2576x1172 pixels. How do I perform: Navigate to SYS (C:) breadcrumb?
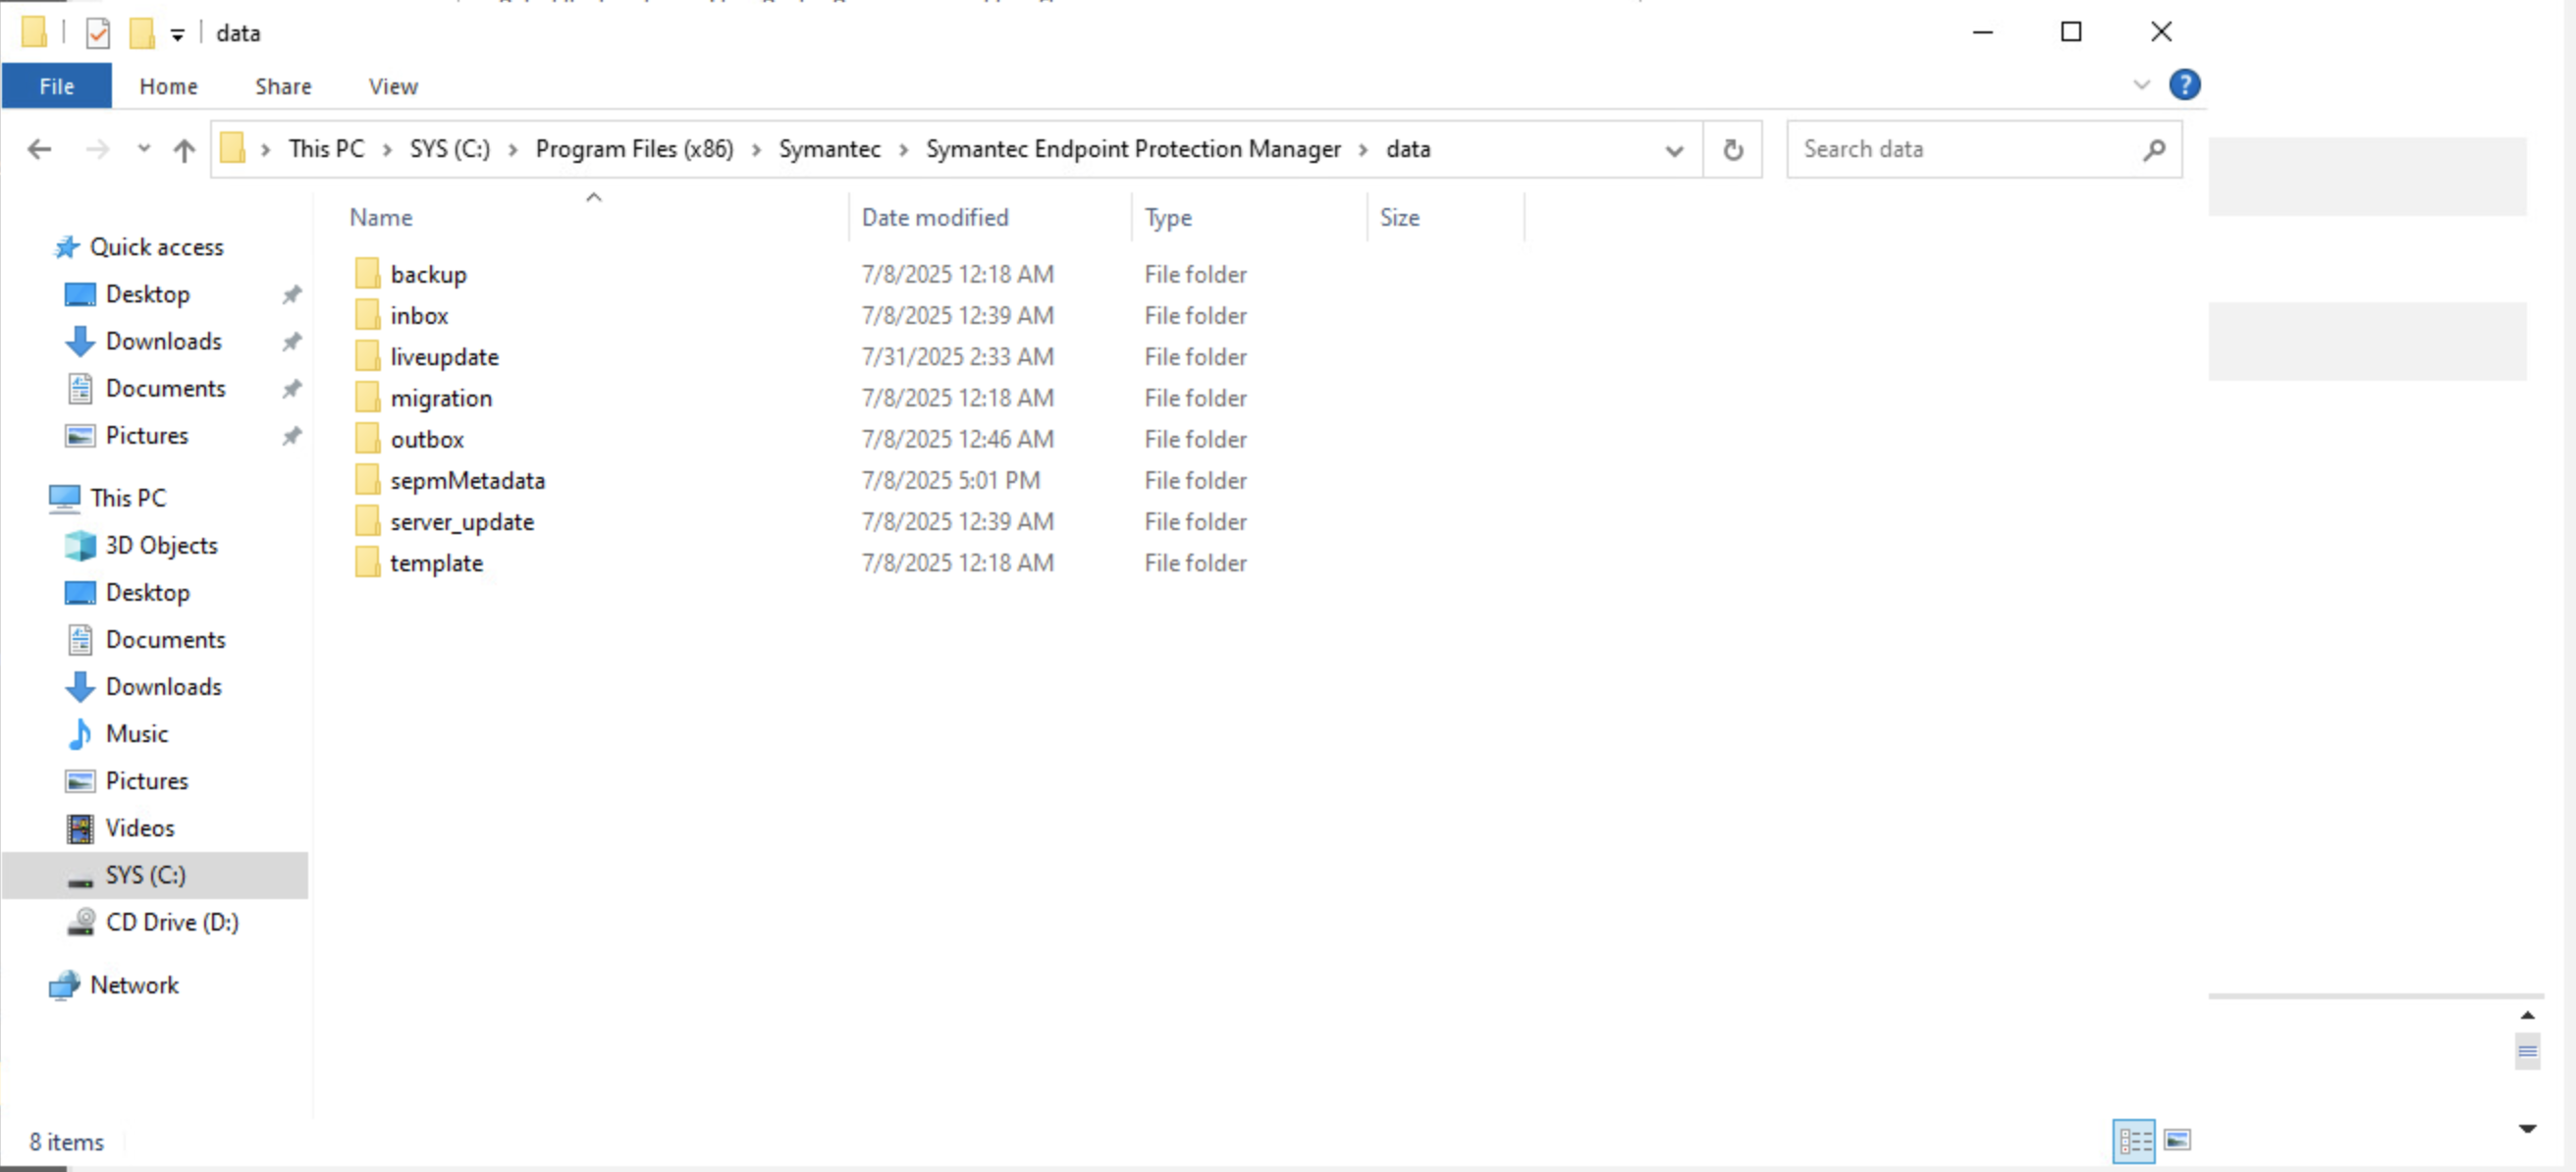450,148
